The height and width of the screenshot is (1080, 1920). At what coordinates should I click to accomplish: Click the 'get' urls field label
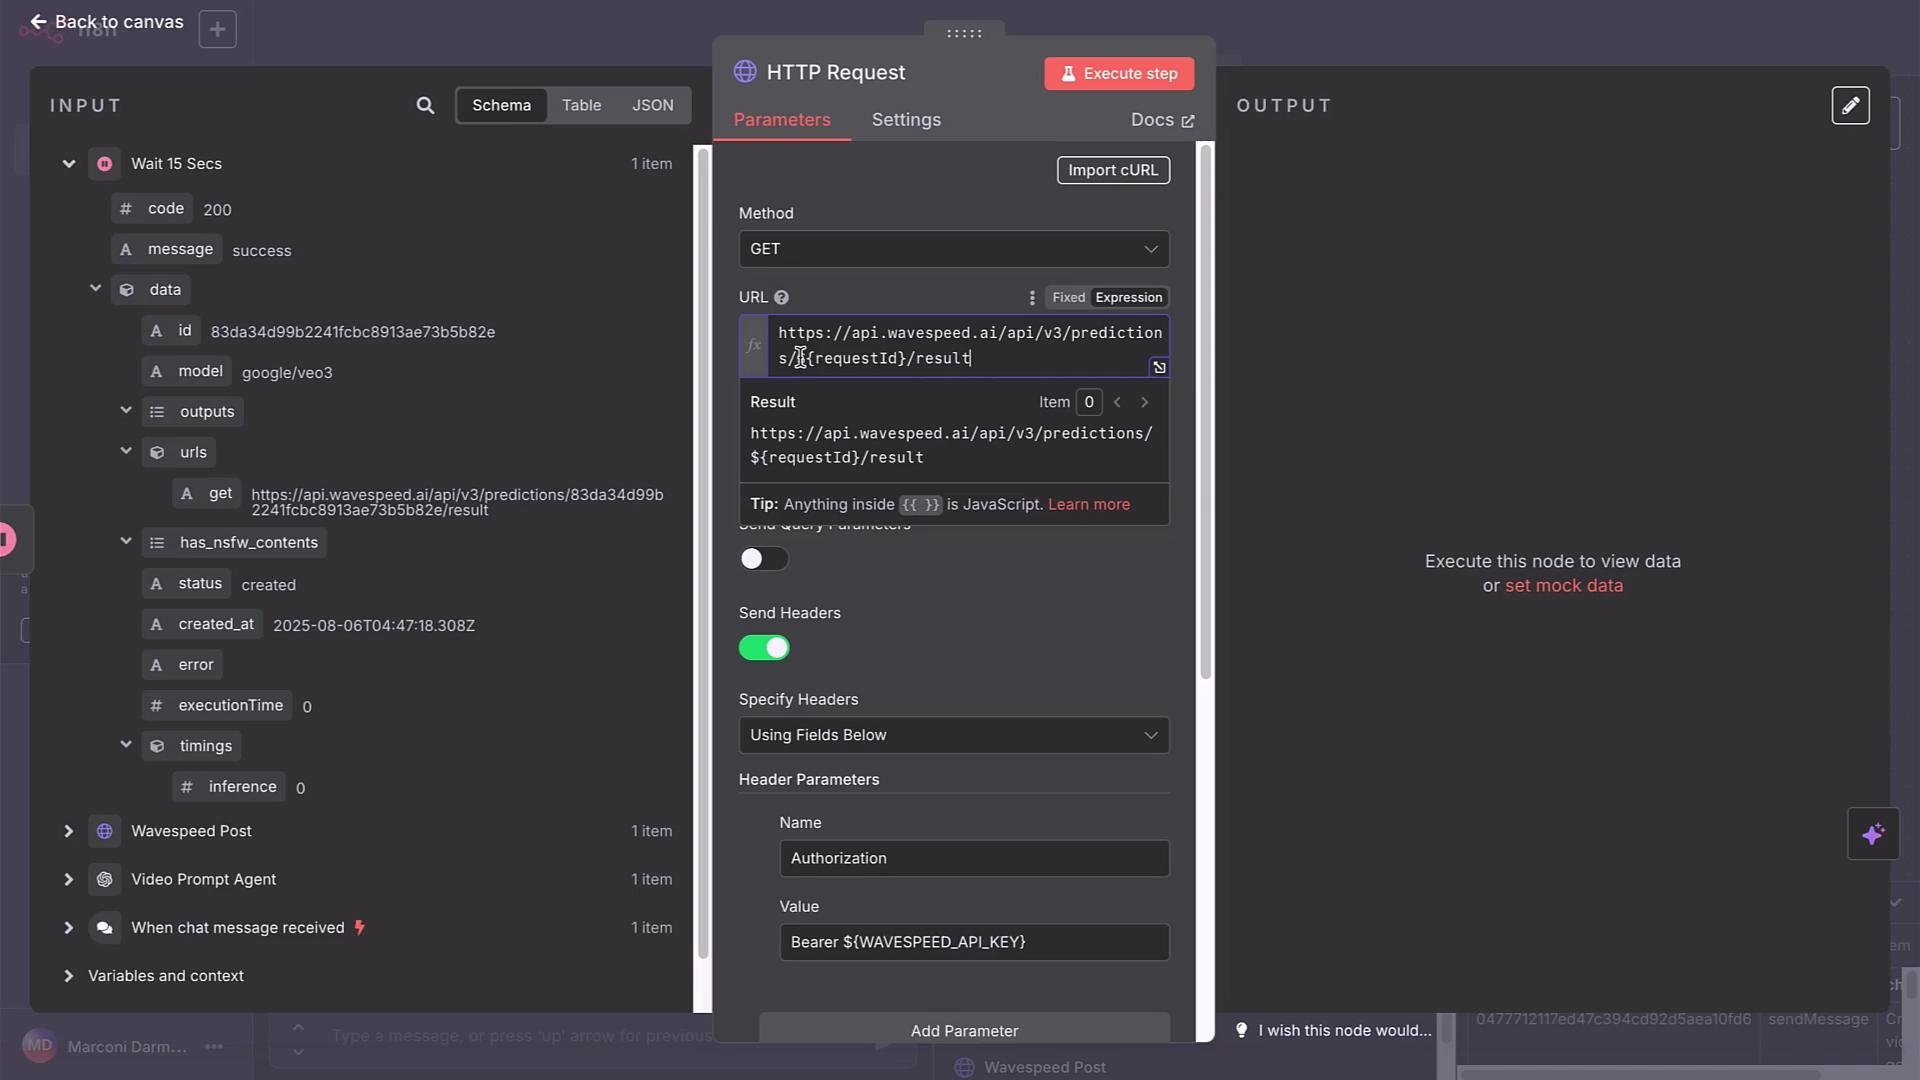click(220, 493)
